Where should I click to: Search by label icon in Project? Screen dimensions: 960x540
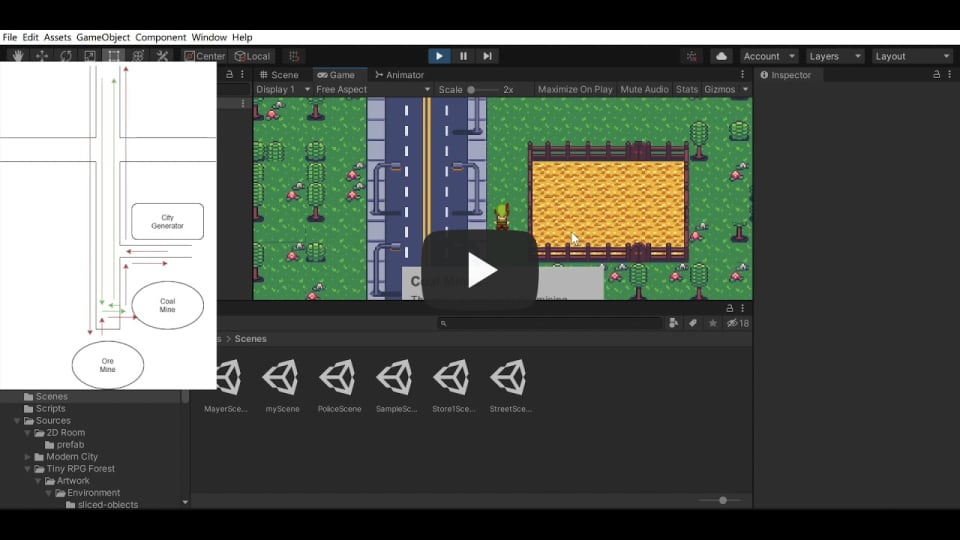693,323
